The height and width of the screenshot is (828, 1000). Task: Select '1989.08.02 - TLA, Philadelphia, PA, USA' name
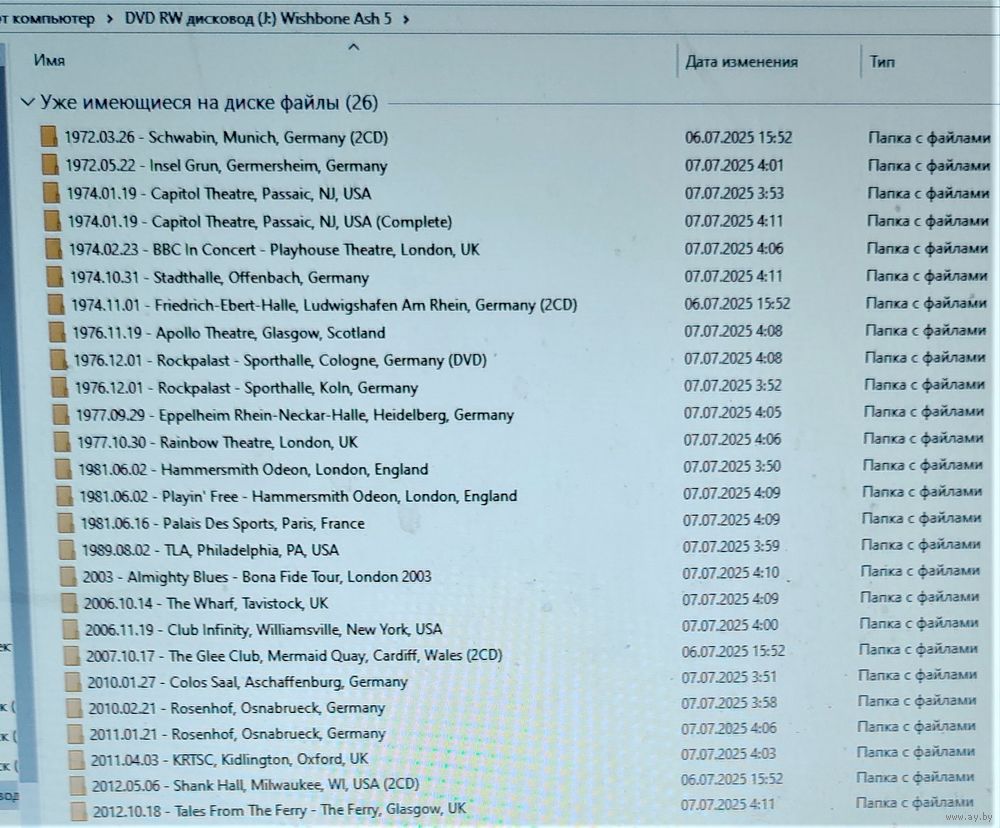tap(210, 550)
